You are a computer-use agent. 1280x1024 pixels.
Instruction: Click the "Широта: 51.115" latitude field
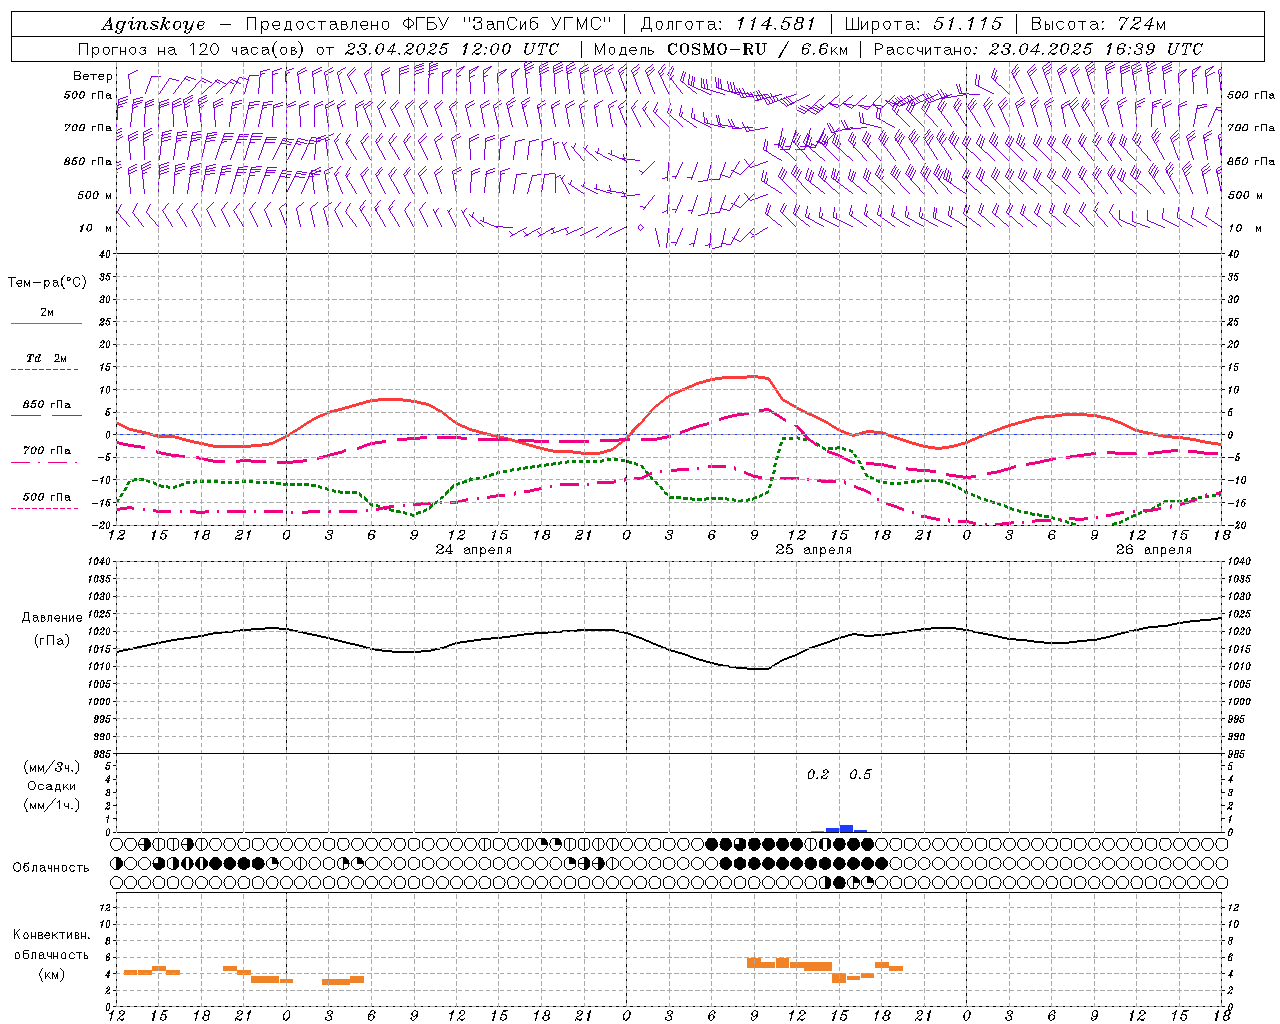tap(923, 24)
